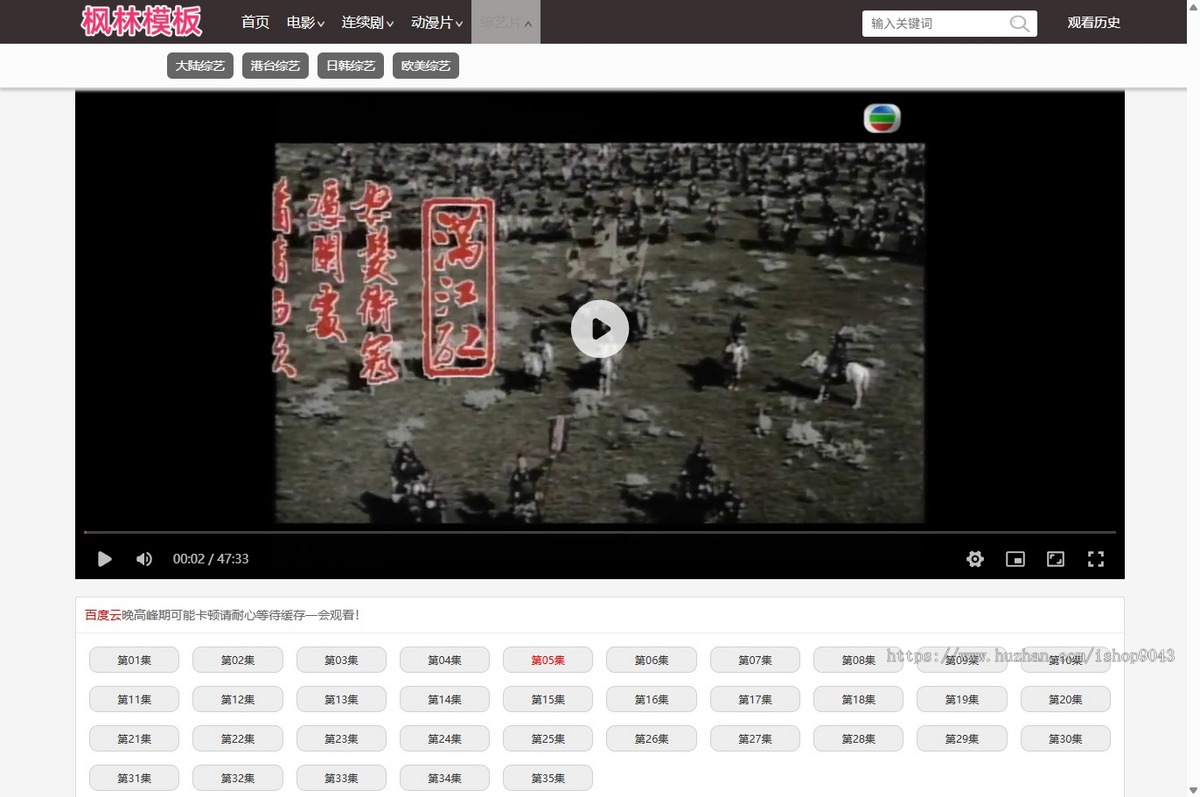Screen dimensions: 1200x797
Task: Play the last episode 第35集
Action: (x=548, y=777)
